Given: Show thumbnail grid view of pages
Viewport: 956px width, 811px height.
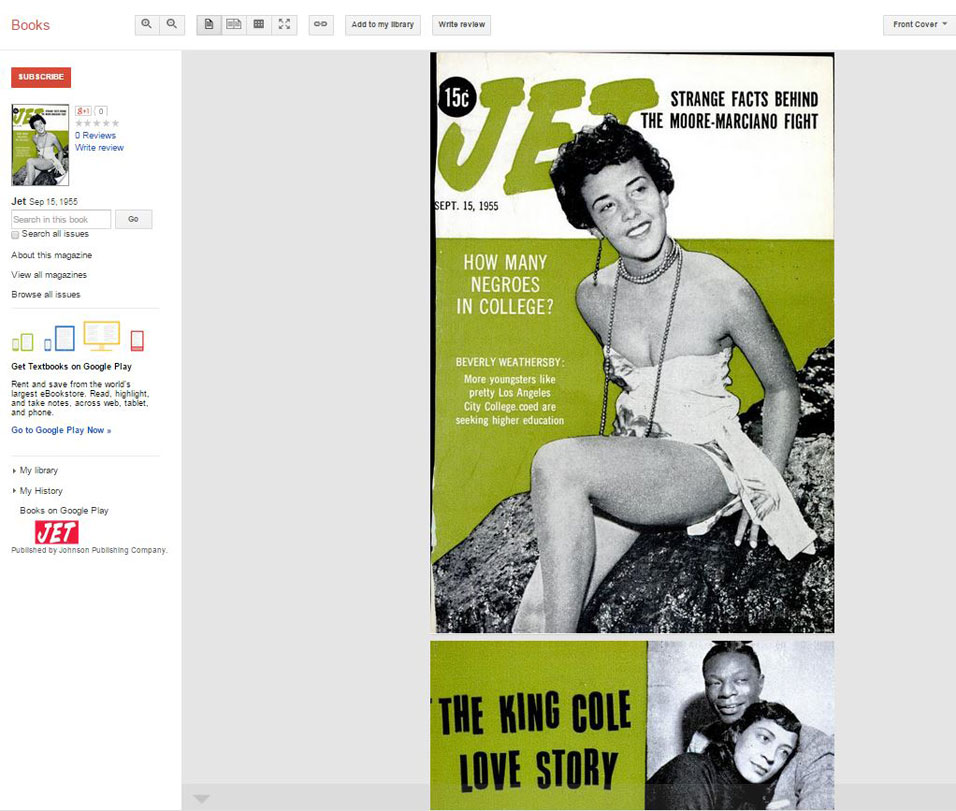Looking at the screenshot, I should click(x=259, y=24).
